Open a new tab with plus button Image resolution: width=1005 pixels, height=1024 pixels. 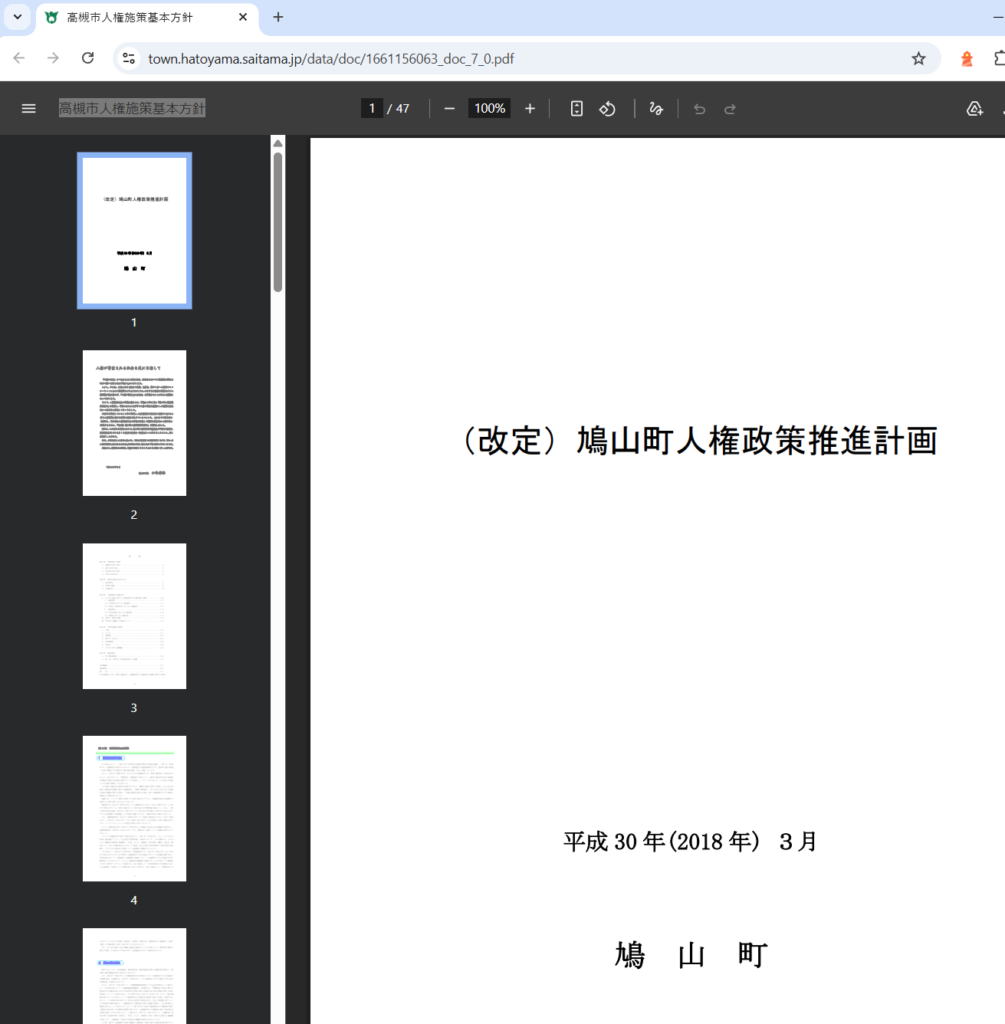pyautogui.click(x=278, y=17)
